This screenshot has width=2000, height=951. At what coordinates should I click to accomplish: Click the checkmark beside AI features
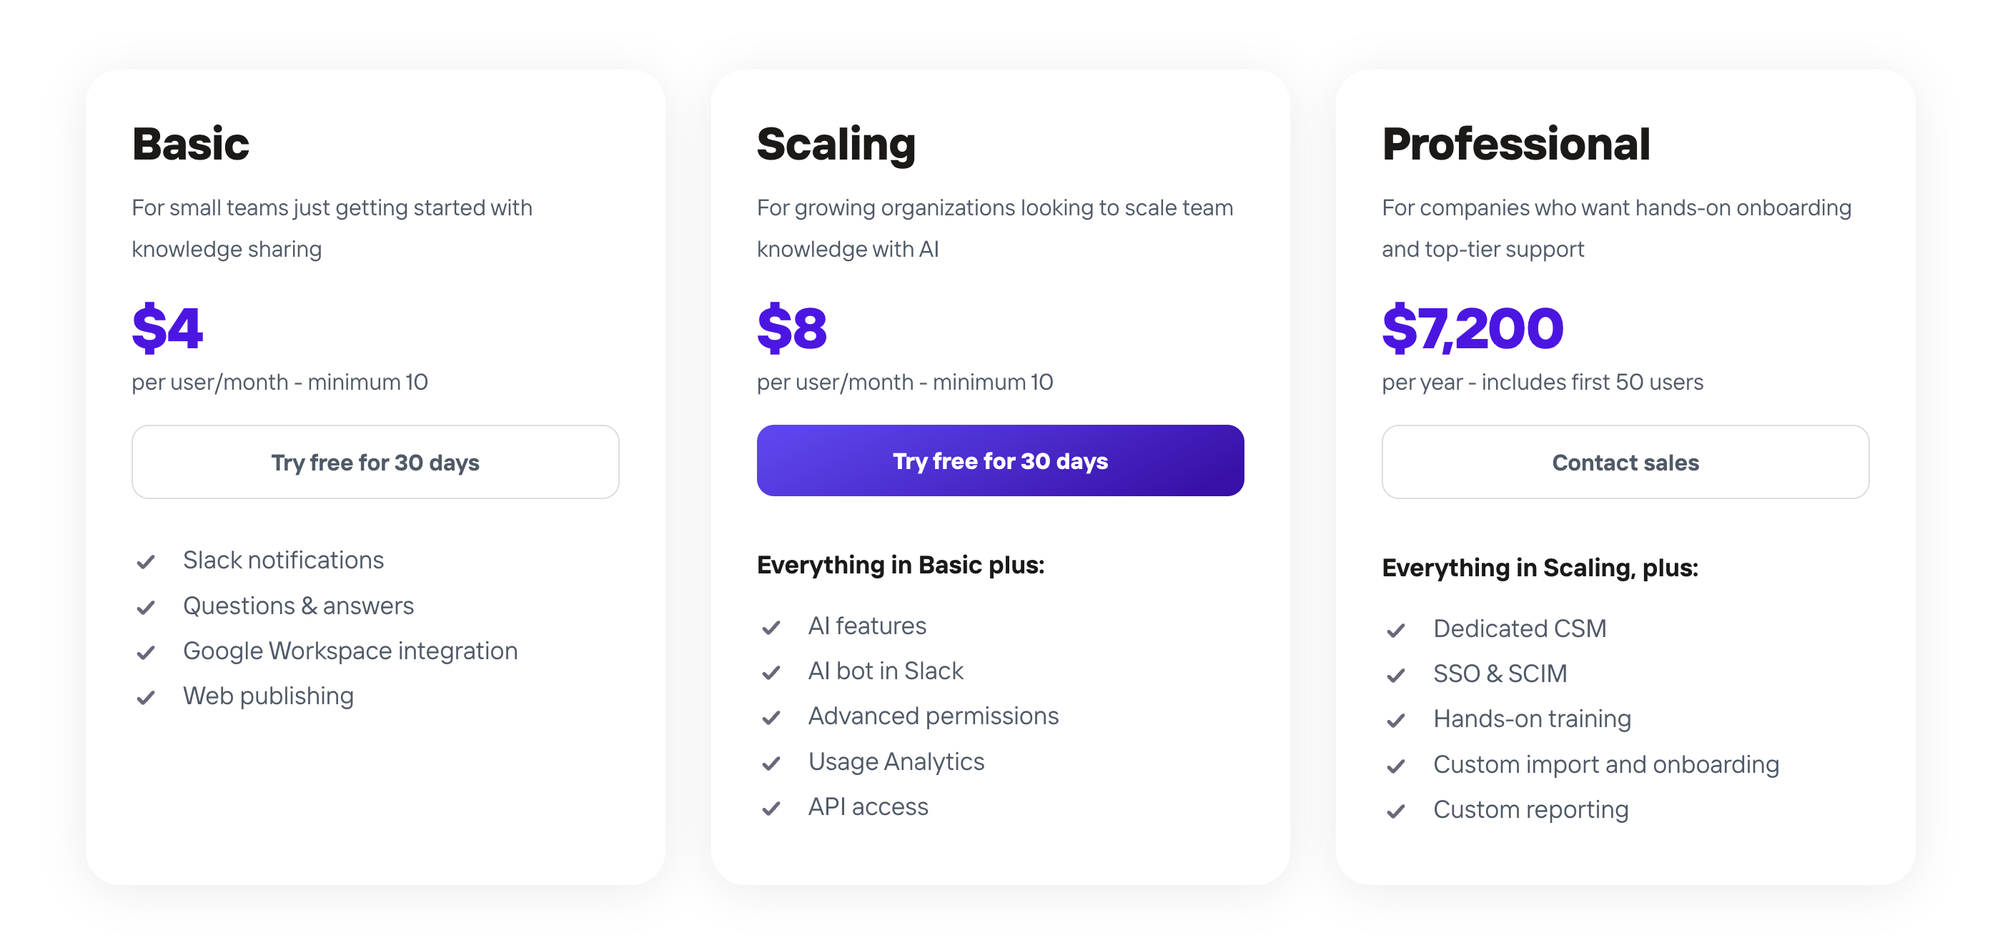[x=771, y=627]
